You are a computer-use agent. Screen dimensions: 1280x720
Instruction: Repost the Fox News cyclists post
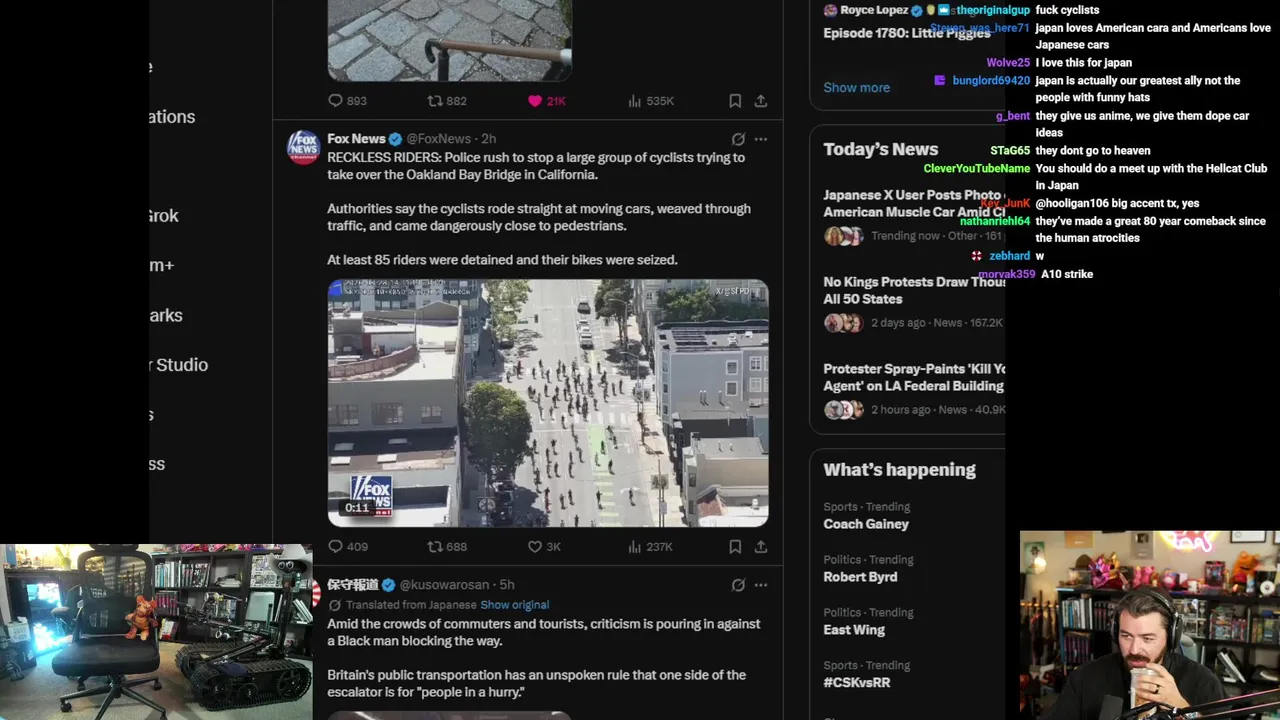click(x=447, y=547)
